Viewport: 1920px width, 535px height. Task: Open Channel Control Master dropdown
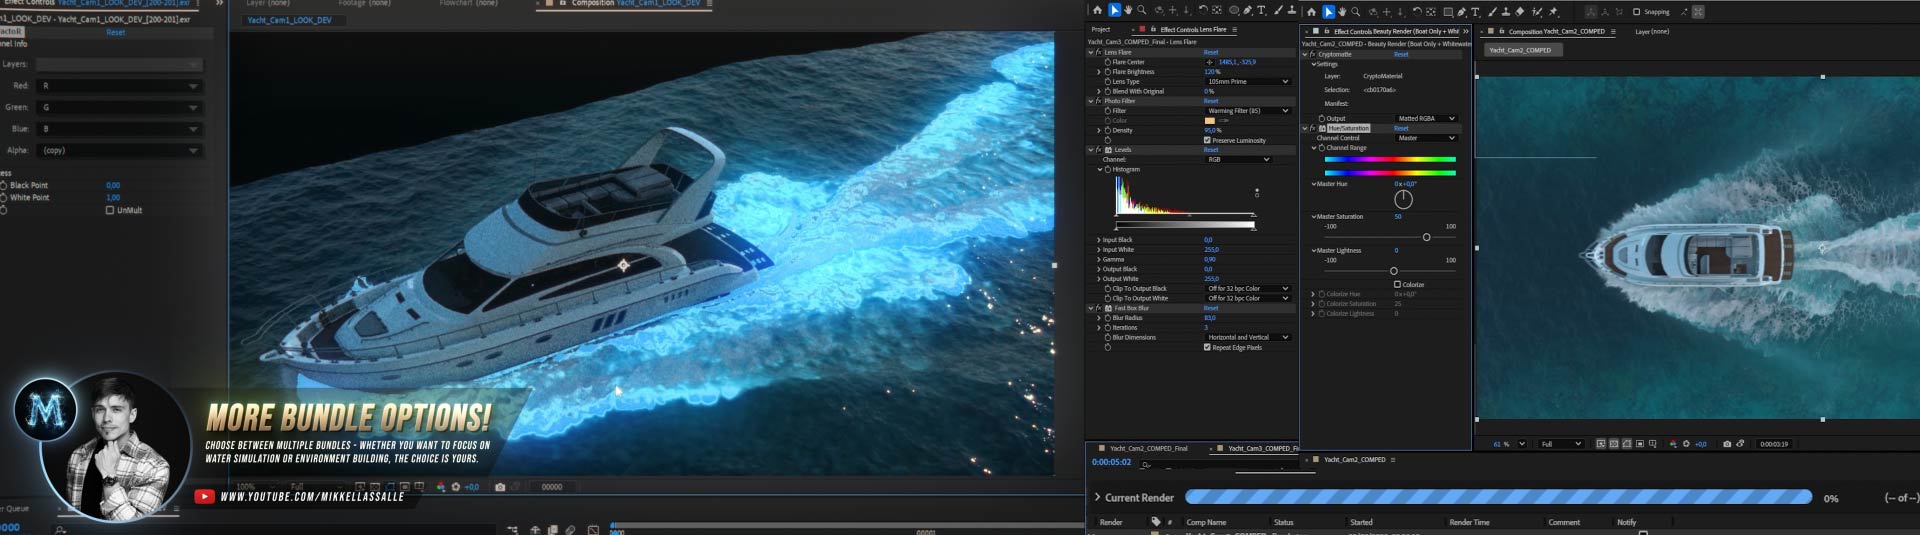[x=1427, y=138]
